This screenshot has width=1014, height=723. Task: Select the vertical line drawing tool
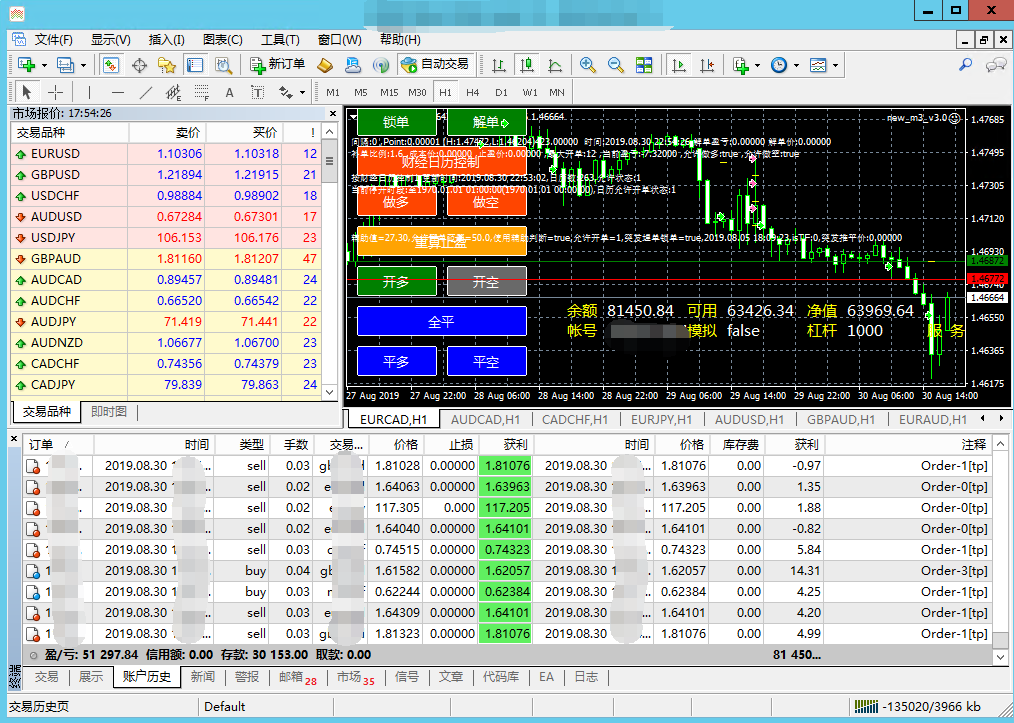click(x=90, y=93)
